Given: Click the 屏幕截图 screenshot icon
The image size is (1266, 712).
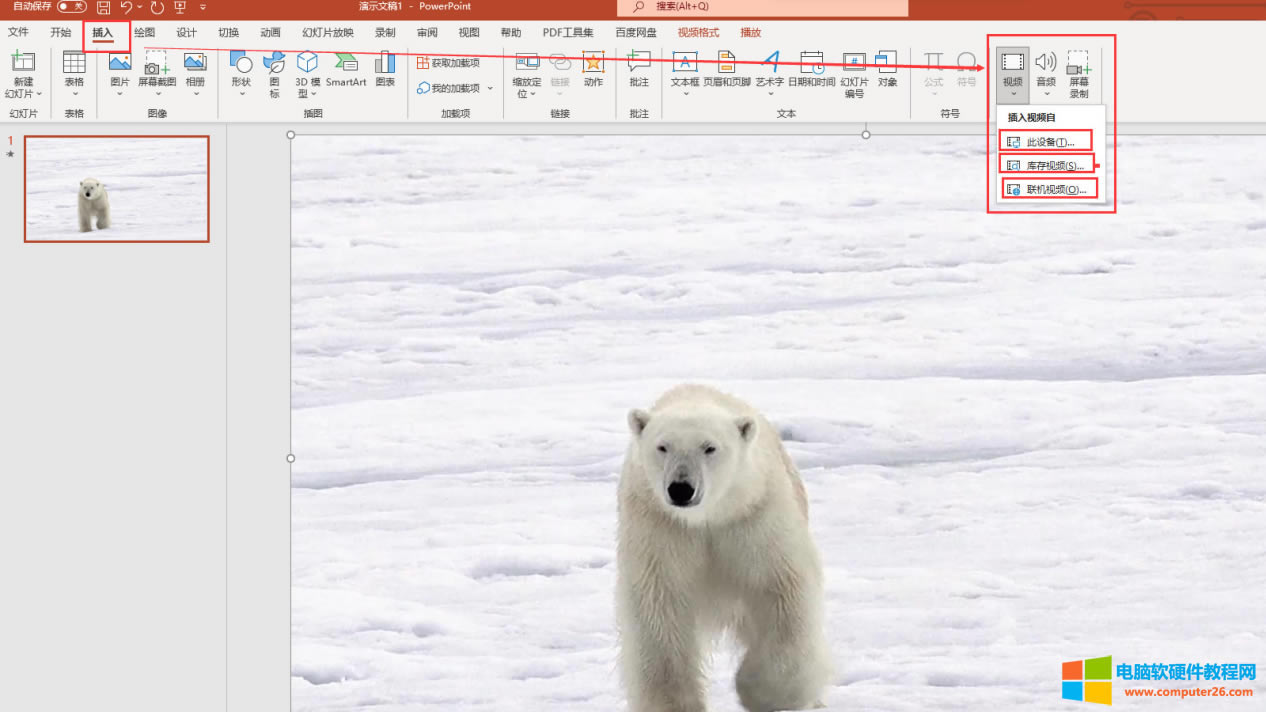Looking at the screenshot, I should [156, 63].
